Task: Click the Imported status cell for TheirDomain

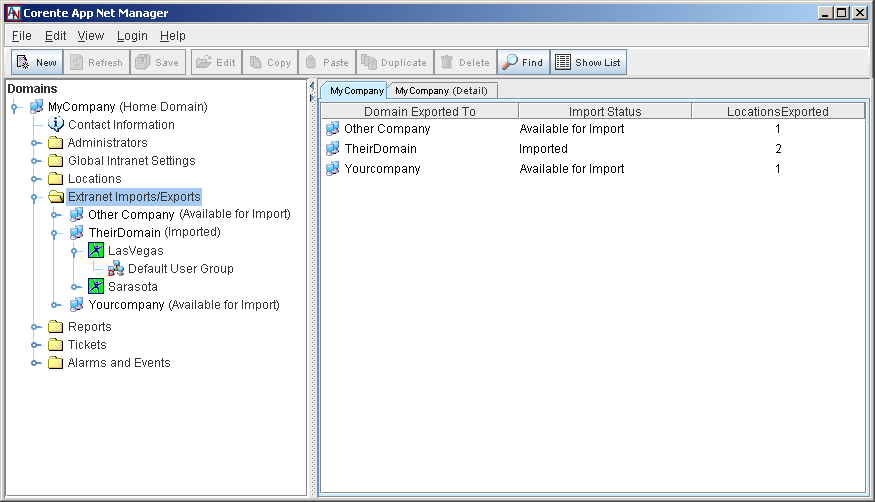Action: 544,149
